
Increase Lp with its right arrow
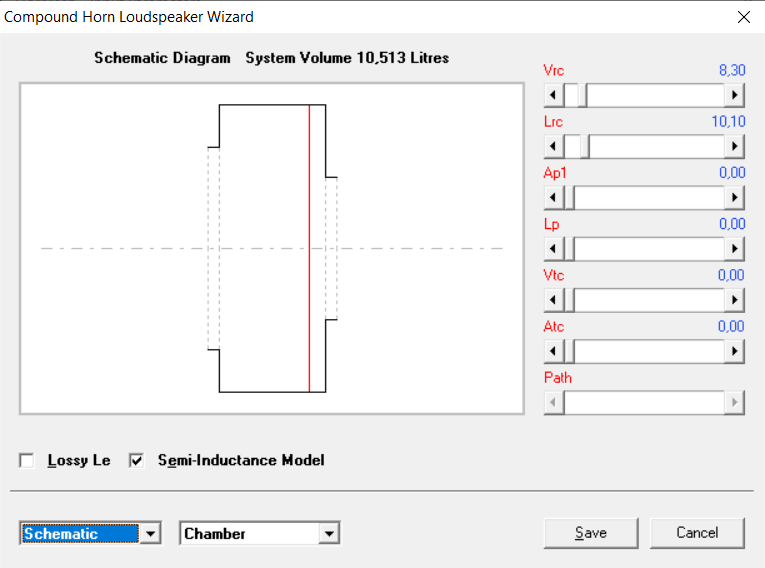734,248
